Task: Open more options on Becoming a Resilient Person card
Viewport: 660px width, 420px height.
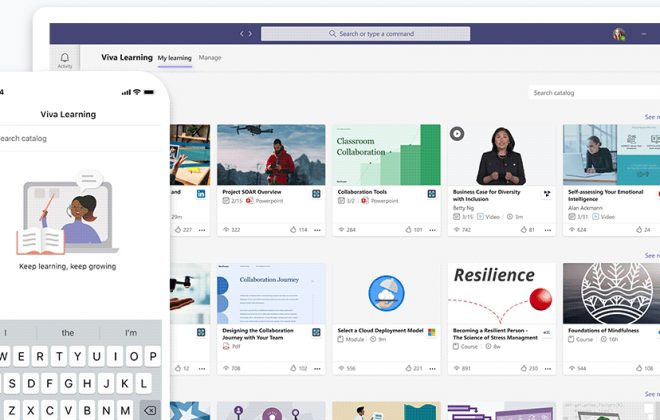Action: (548, 369)
